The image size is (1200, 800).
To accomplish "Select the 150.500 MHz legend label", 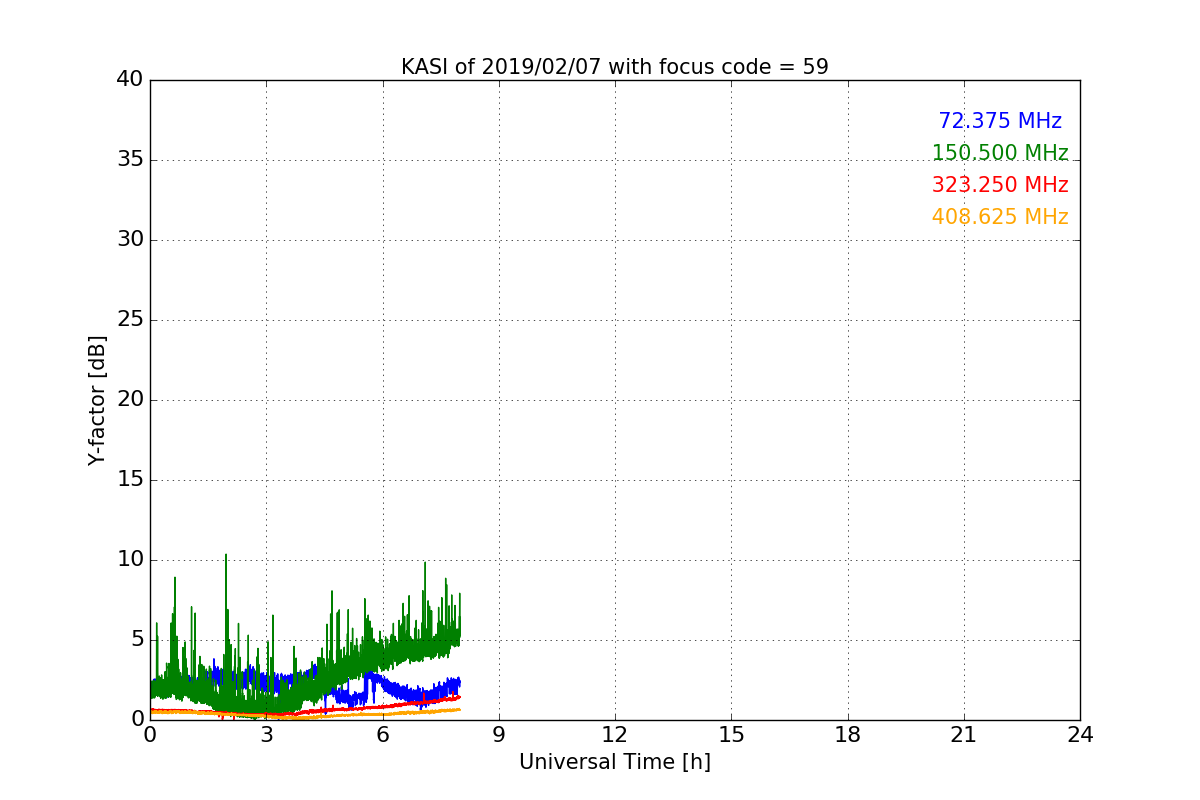I will pyautogui.click(x=1000, y=153).
